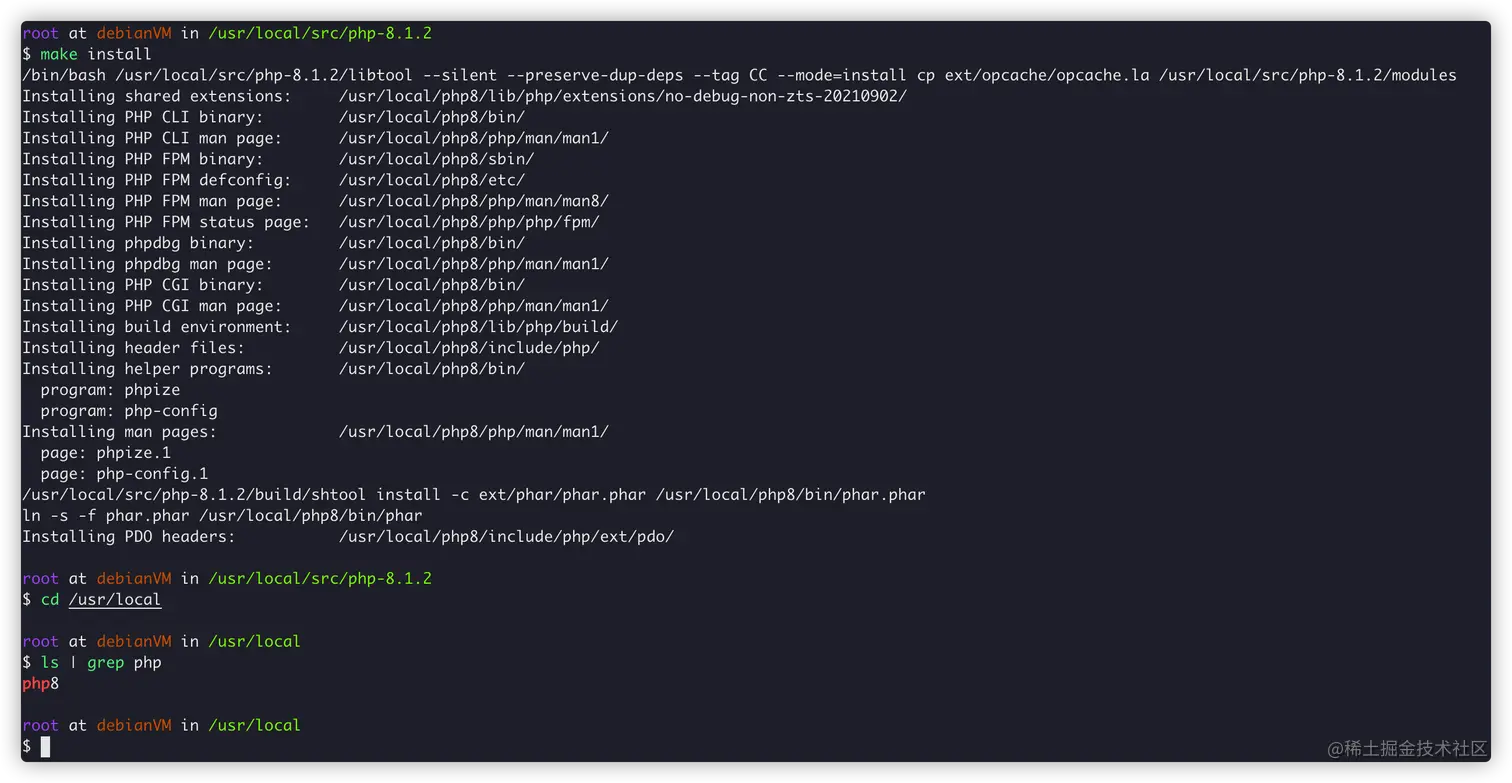Click the shtool install phar.phar command line
1512x783 pixels.
tap(474, 495)
